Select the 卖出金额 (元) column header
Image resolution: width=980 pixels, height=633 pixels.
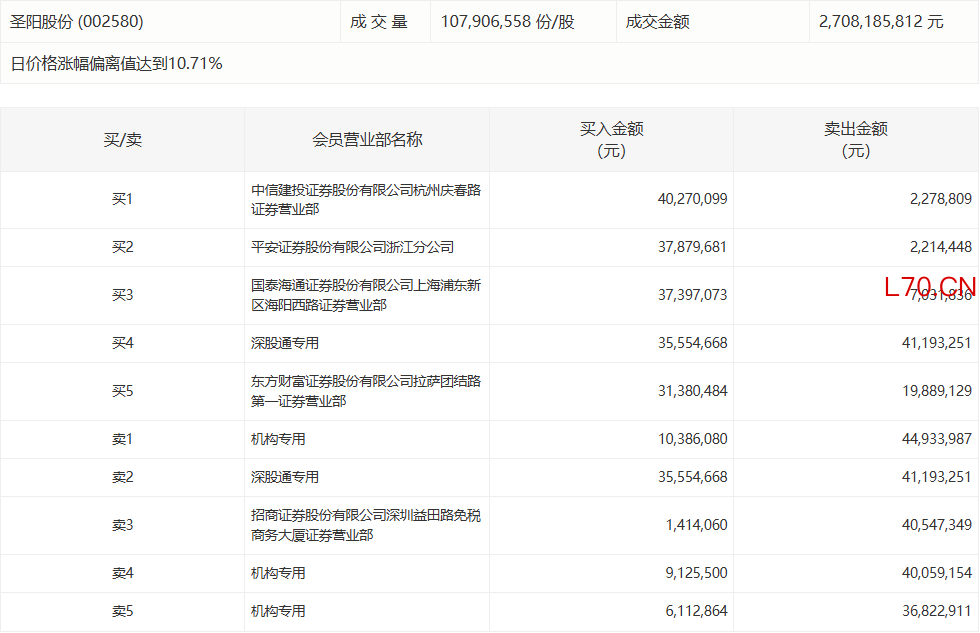coord(855,140)
